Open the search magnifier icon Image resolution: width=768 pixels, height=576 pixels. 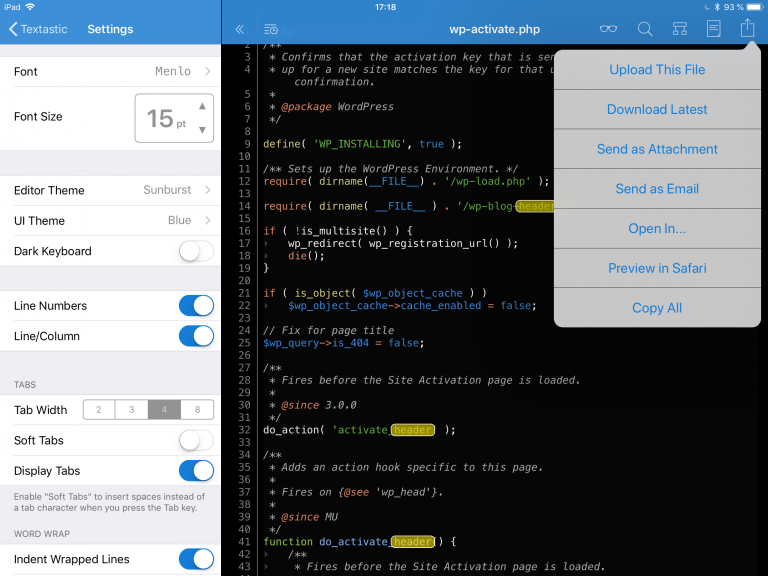pos(645,29)
